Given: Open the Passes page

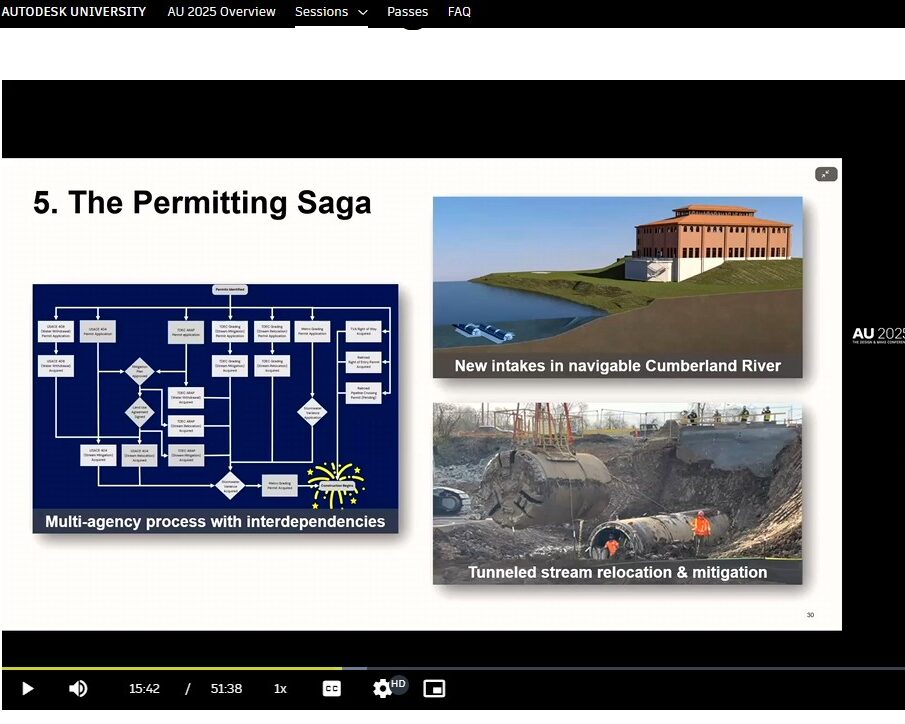Looking at the screenshot, I should point(407,12).
